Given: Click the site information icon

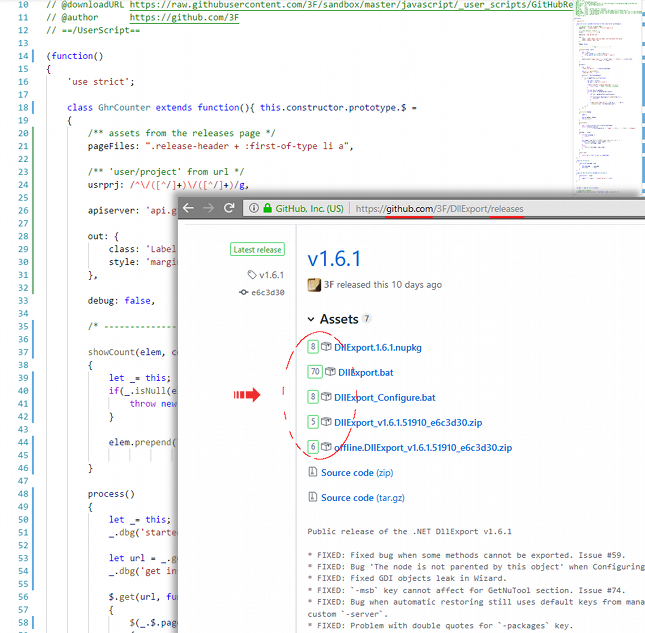Looking at the screenshot, I should click(x=254, y=208).
